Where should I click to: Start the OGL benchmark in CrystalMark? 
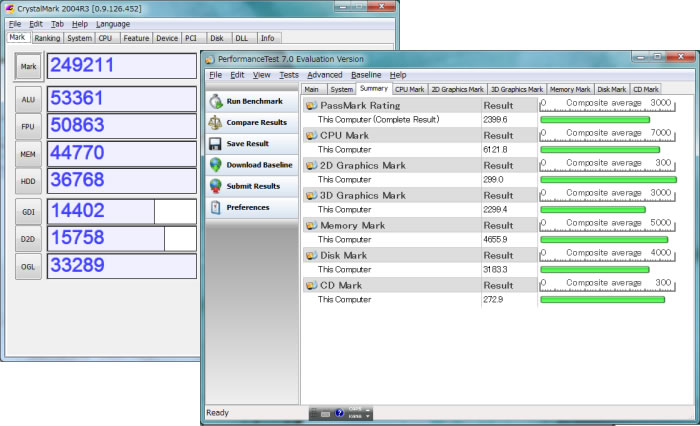click(28, 267)
